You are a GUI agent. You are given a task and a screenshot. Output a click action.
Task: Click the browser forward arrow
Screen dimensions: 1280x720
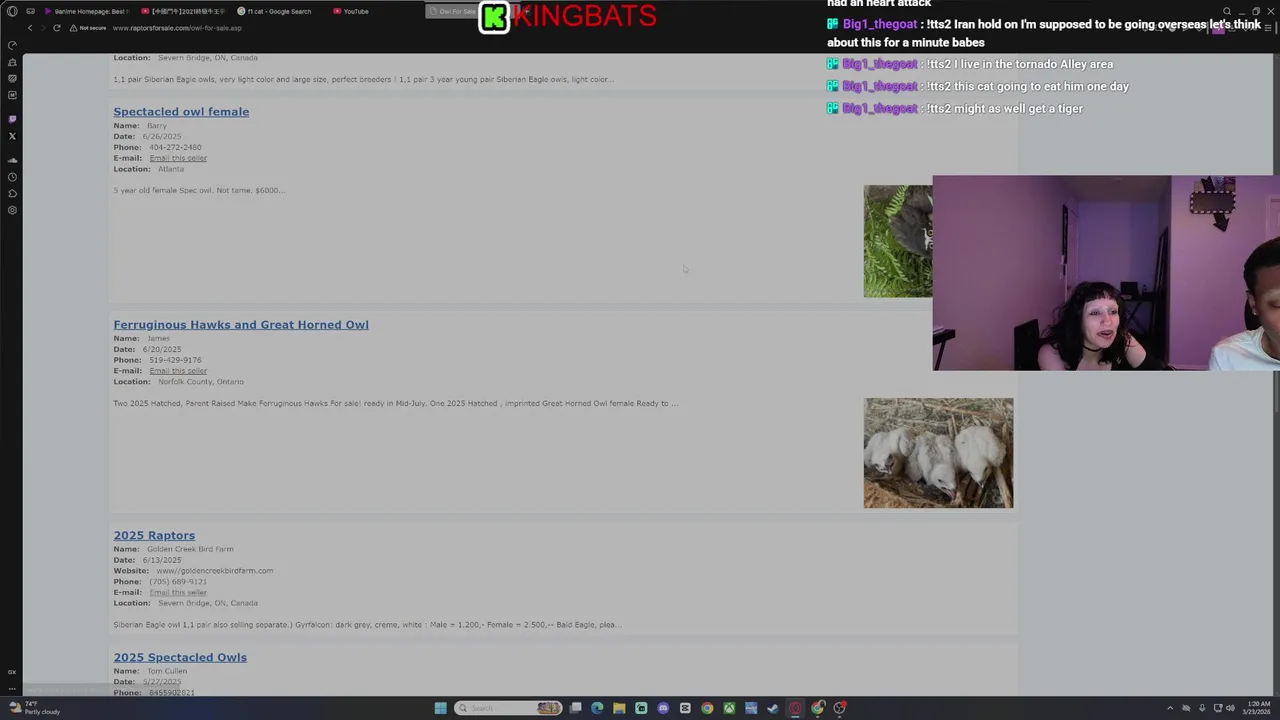click(x=43, y=28)
